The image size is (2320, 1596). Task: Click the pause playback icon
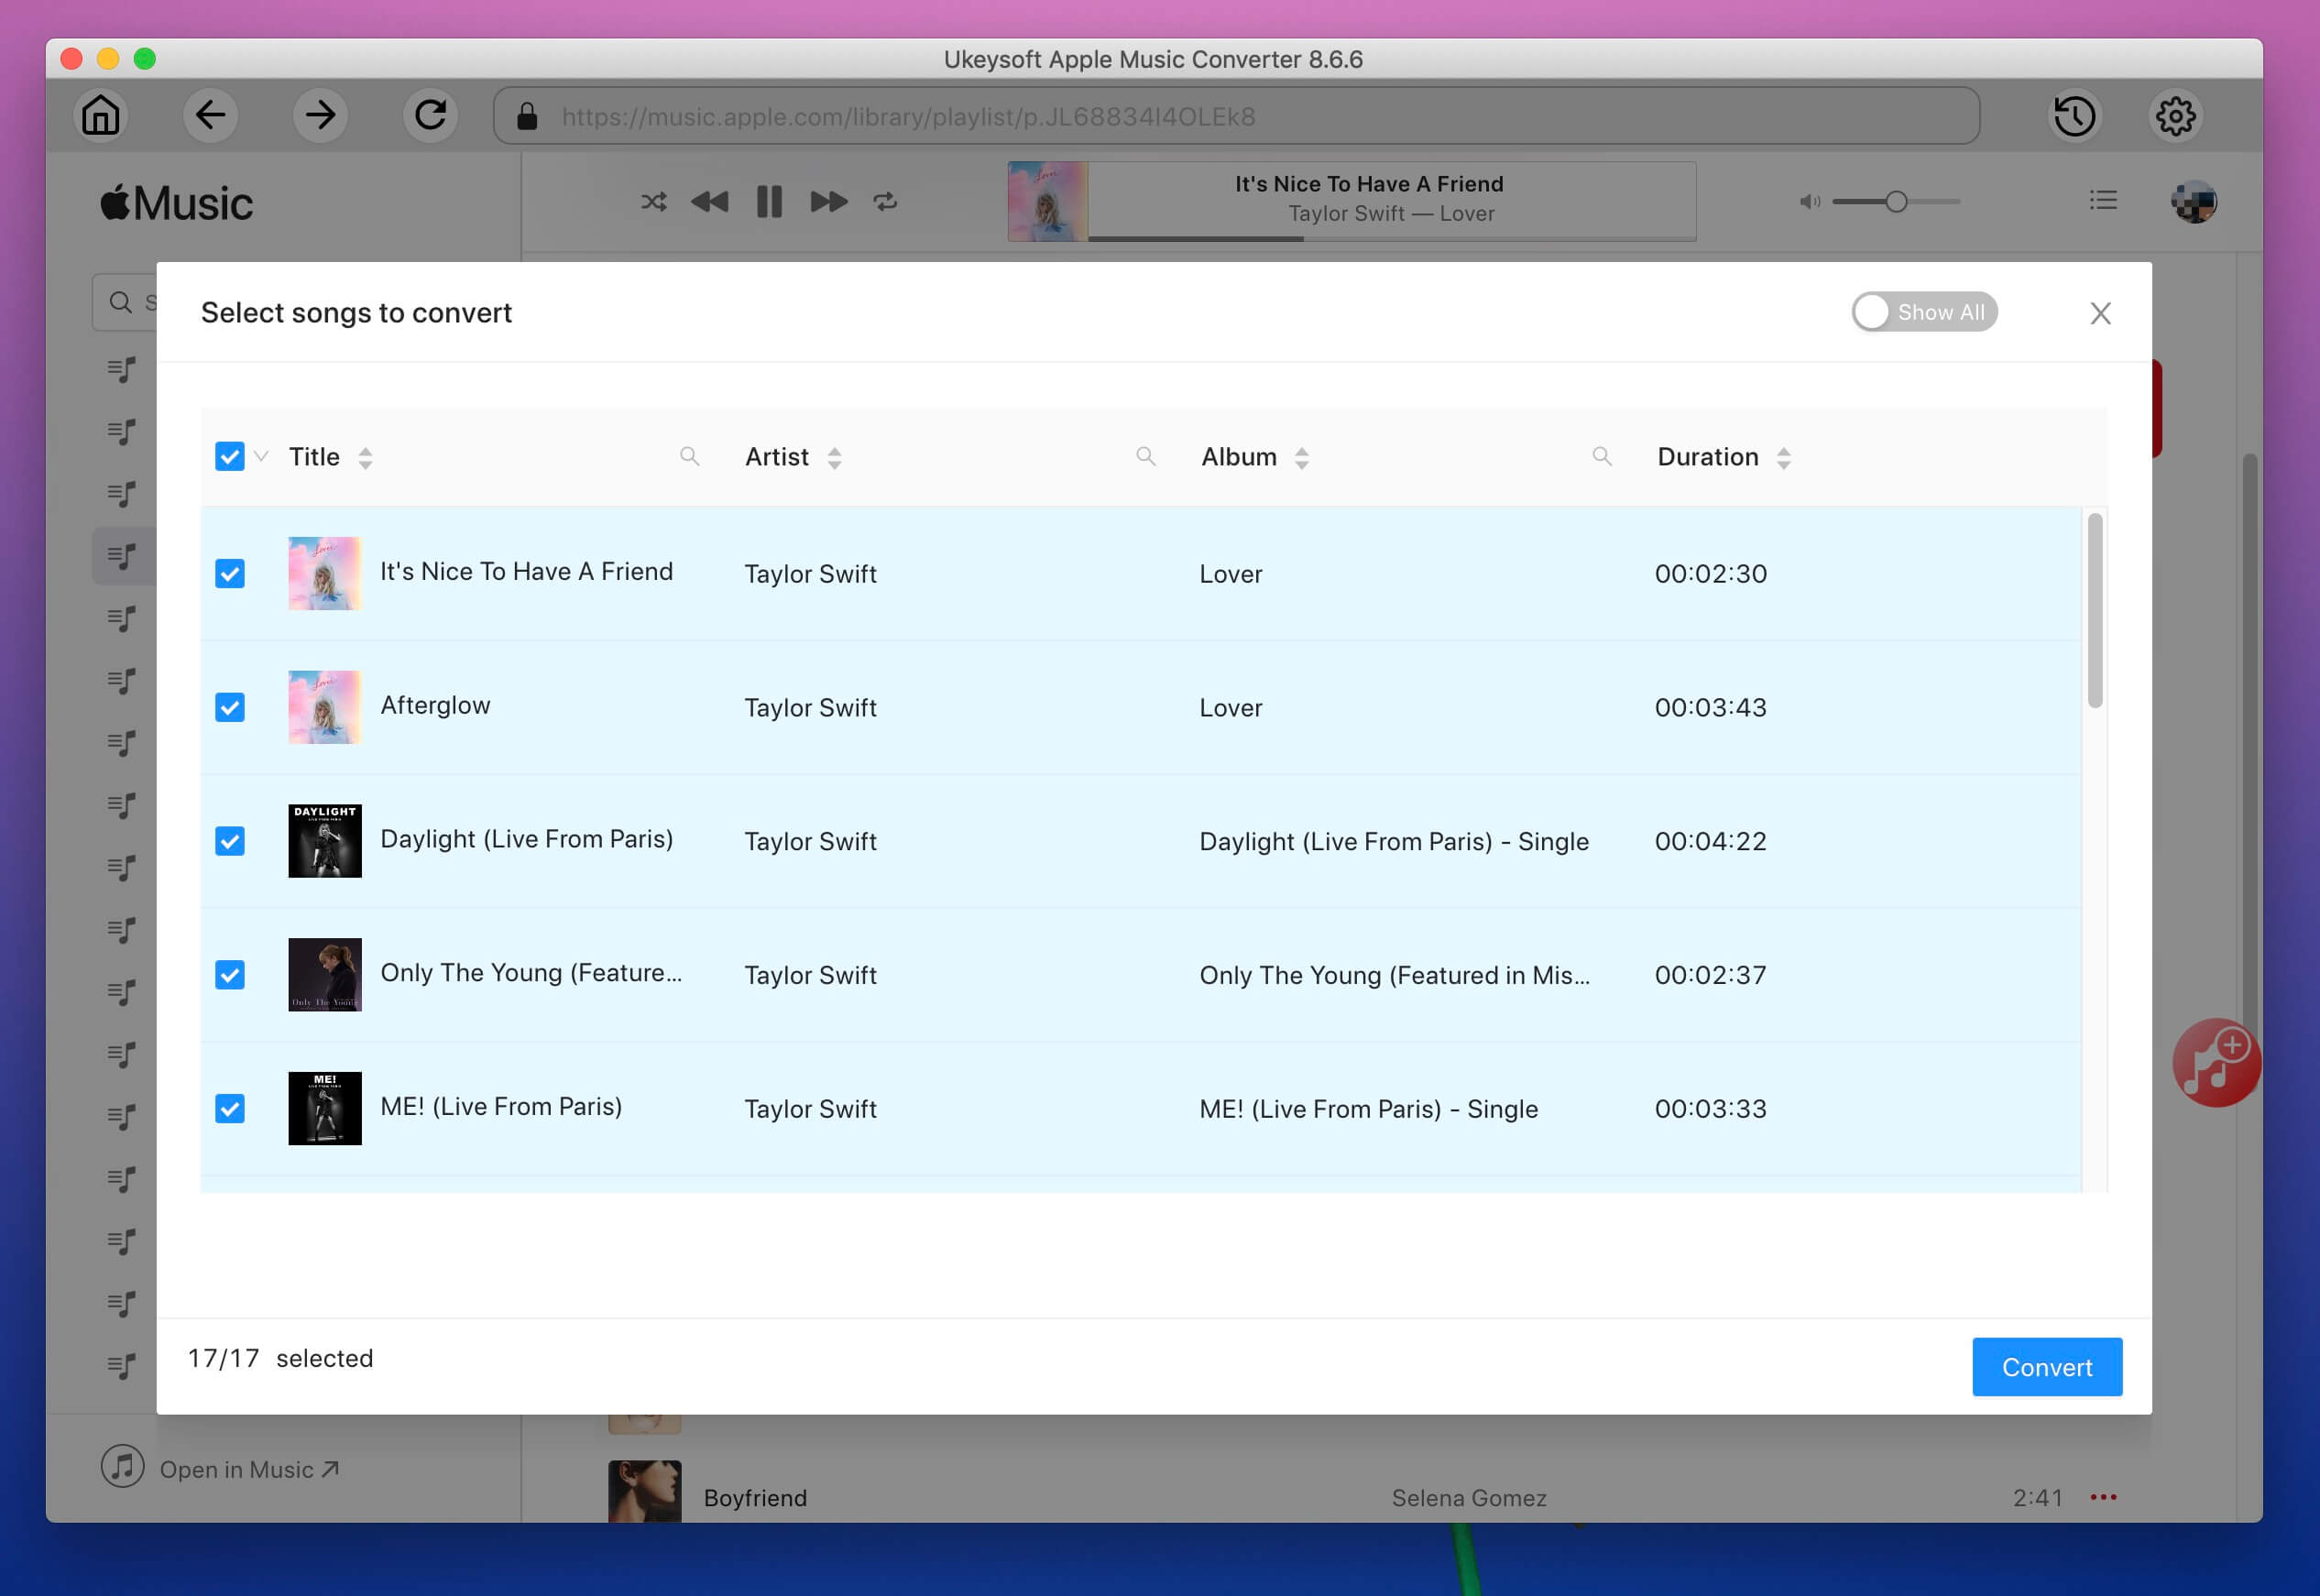[x=769, y=200]
